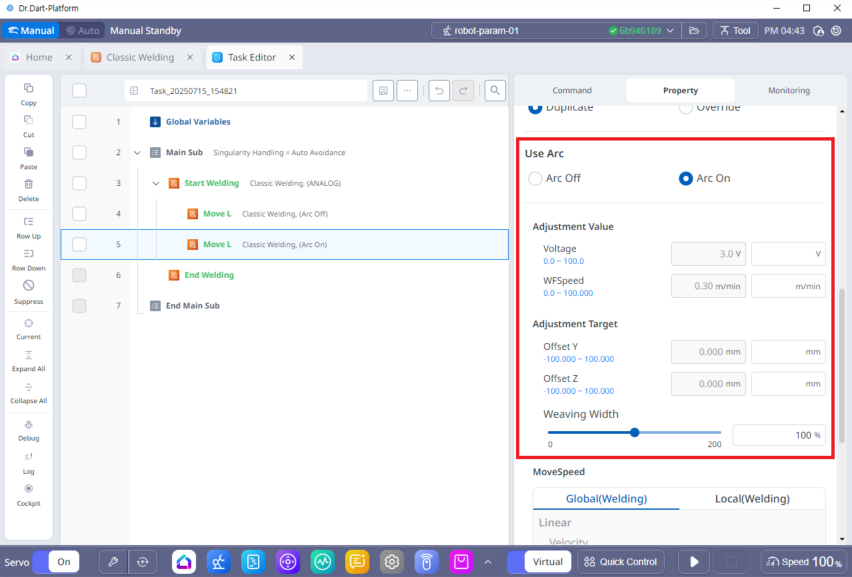This screenshot has width=852, height=577.
Task: Open the search magnifier in Task Editor
Action: [494, 91]
